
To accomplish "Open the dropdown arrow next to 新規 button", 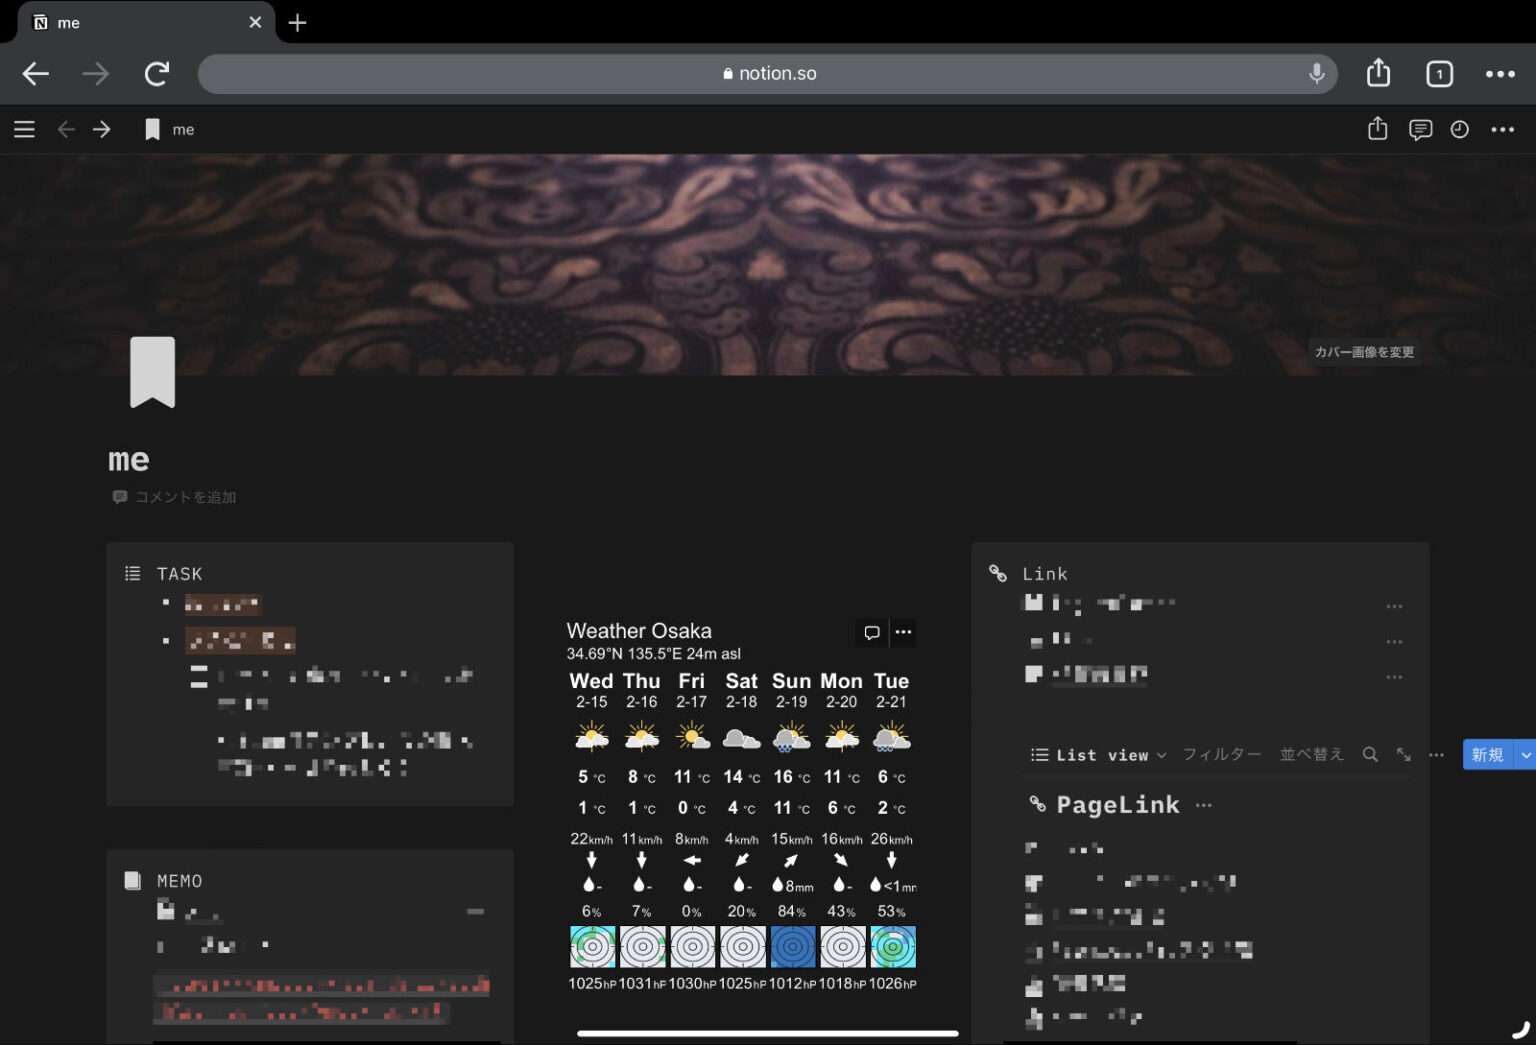I will (x=1525, y=755).
